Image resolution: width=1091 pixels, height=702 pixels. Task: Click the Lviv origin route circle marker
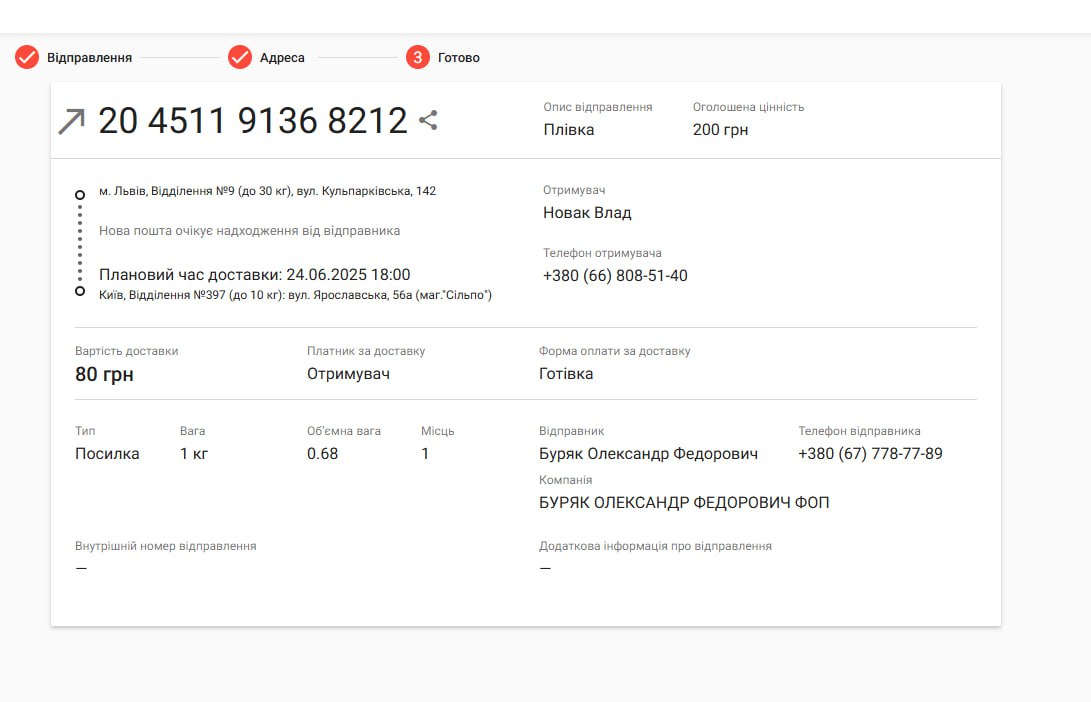pyautogui.click(x=80, y=194)
